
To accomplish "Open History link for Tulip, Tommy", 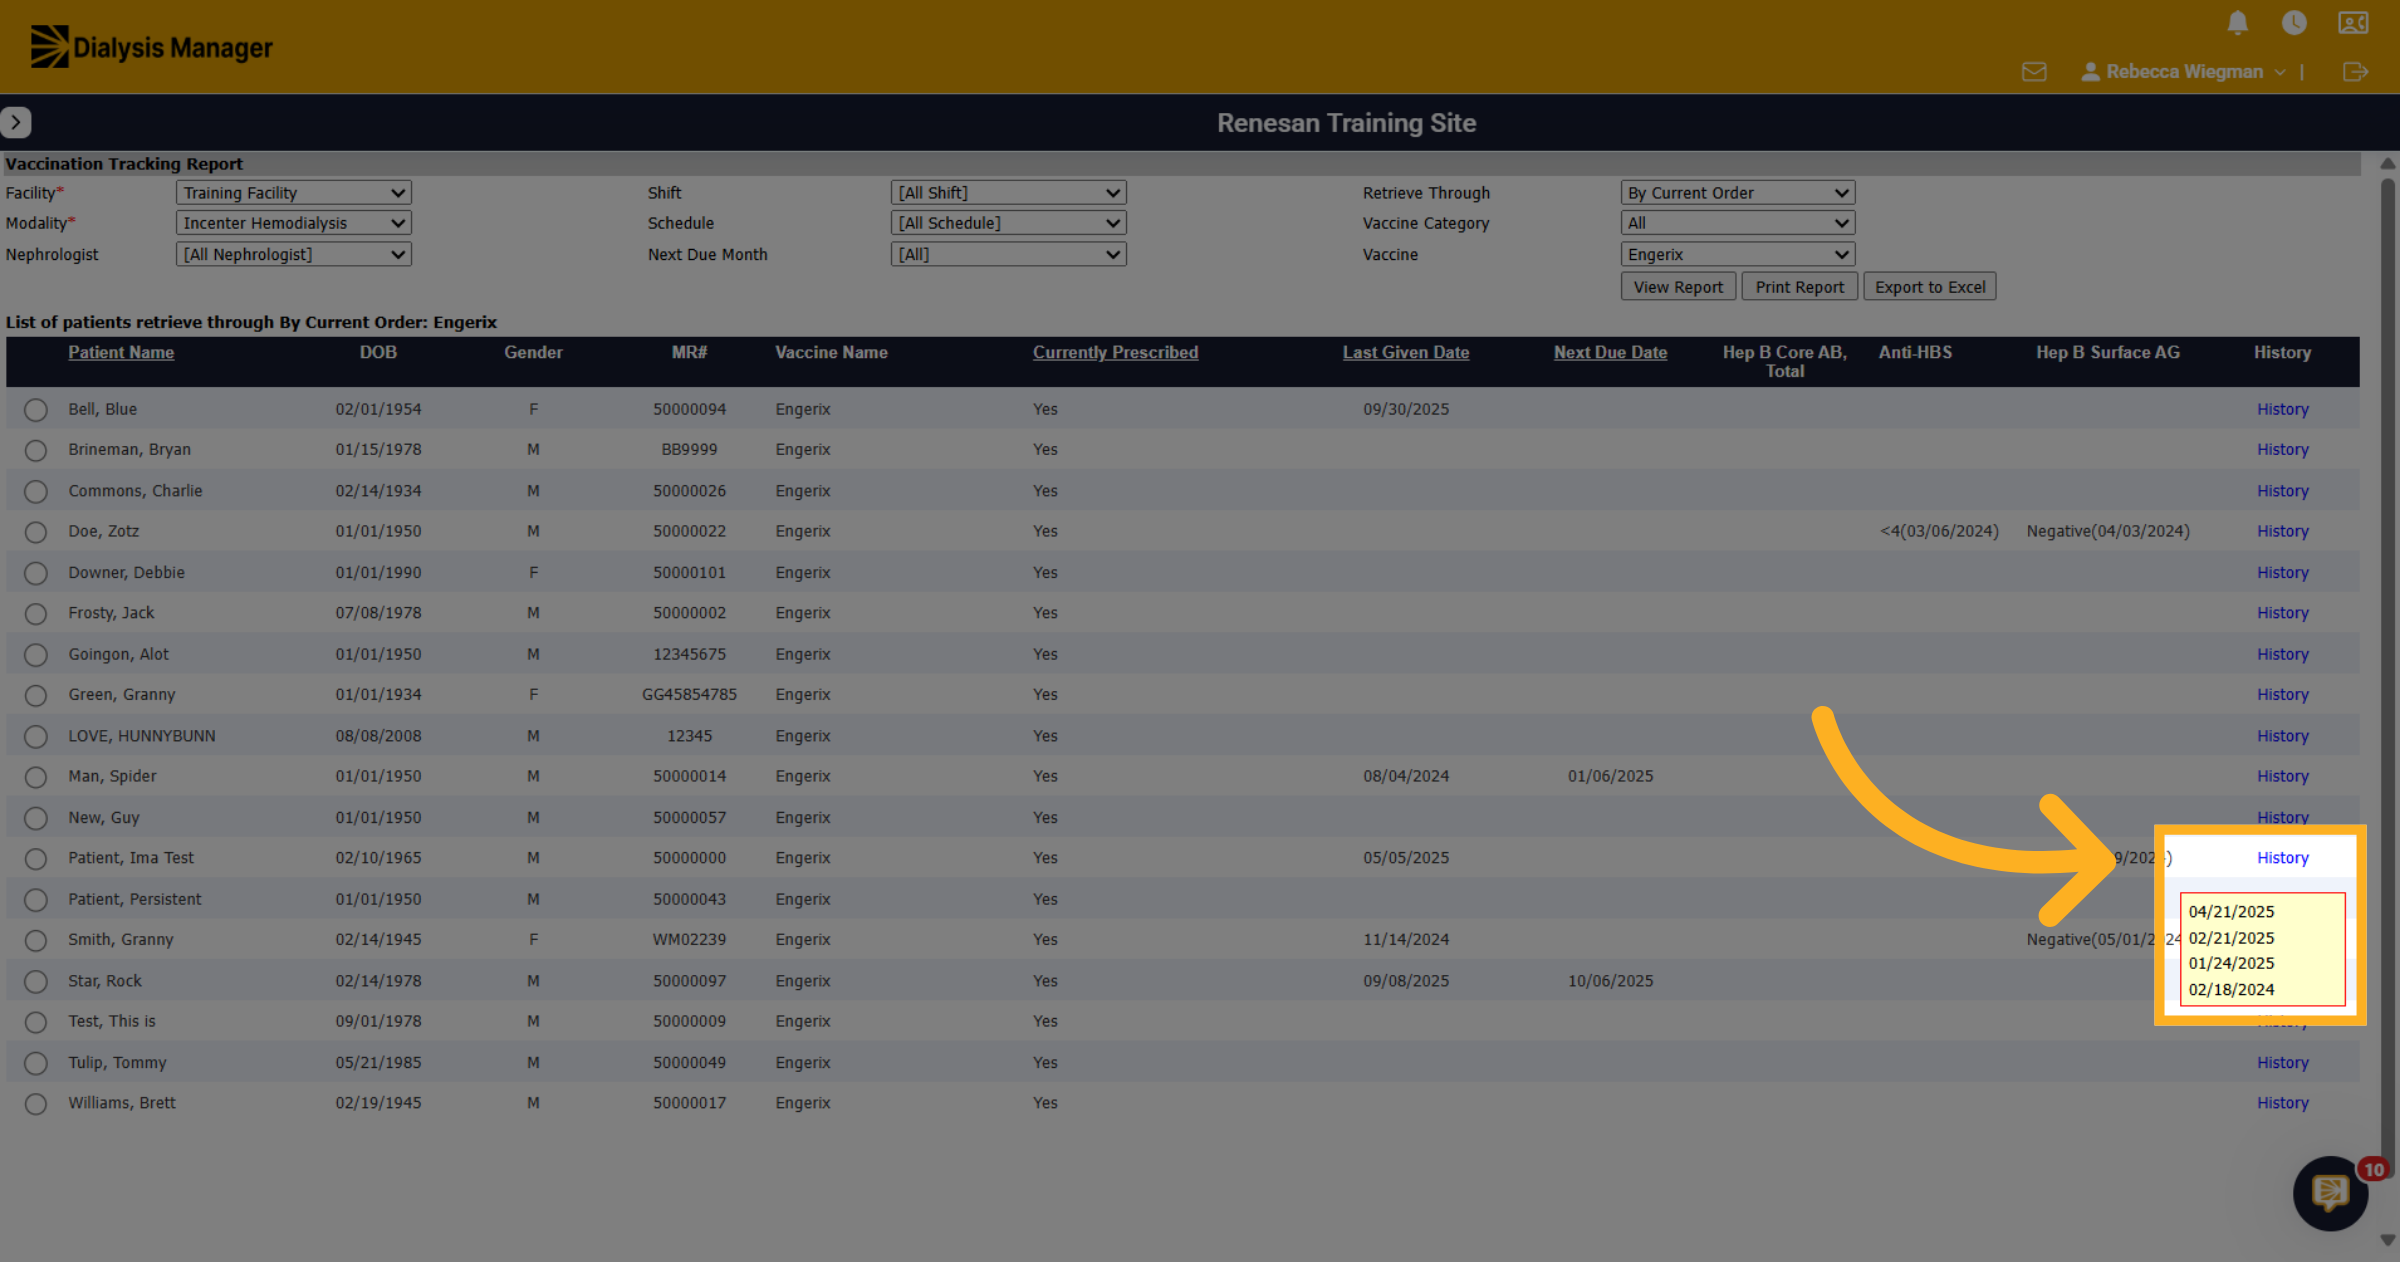I will tap(2282, 1062).
